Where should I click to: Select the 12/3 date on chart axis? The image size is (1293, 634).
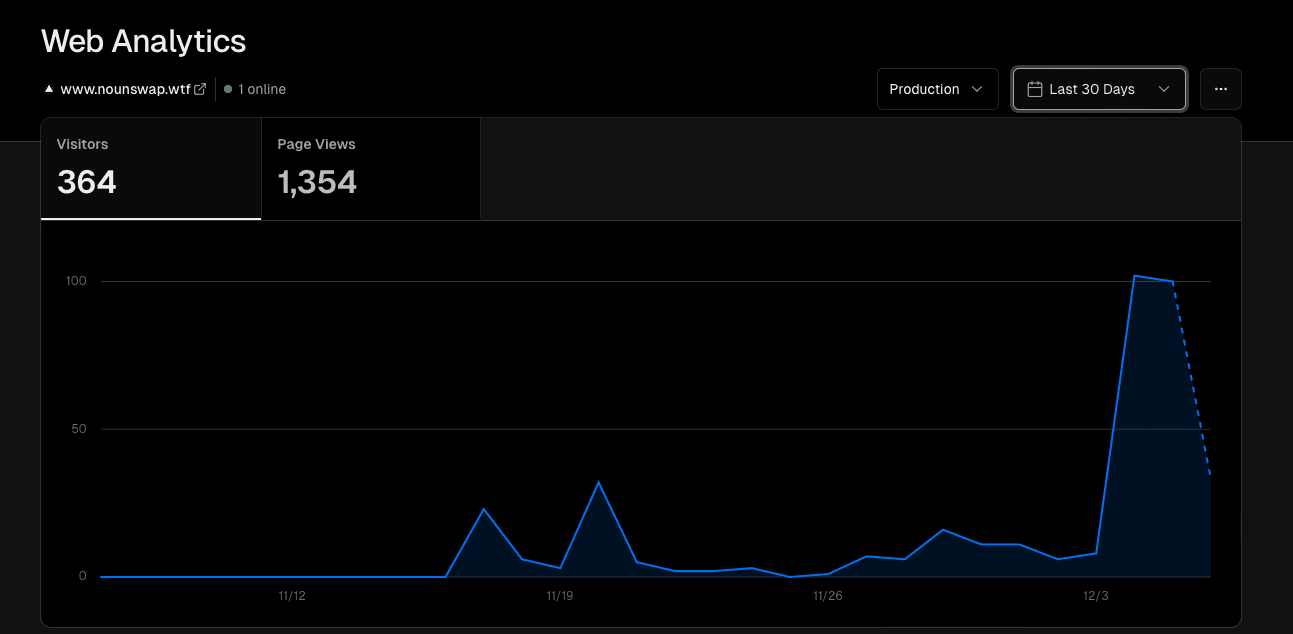click(x=1096, y=596)
